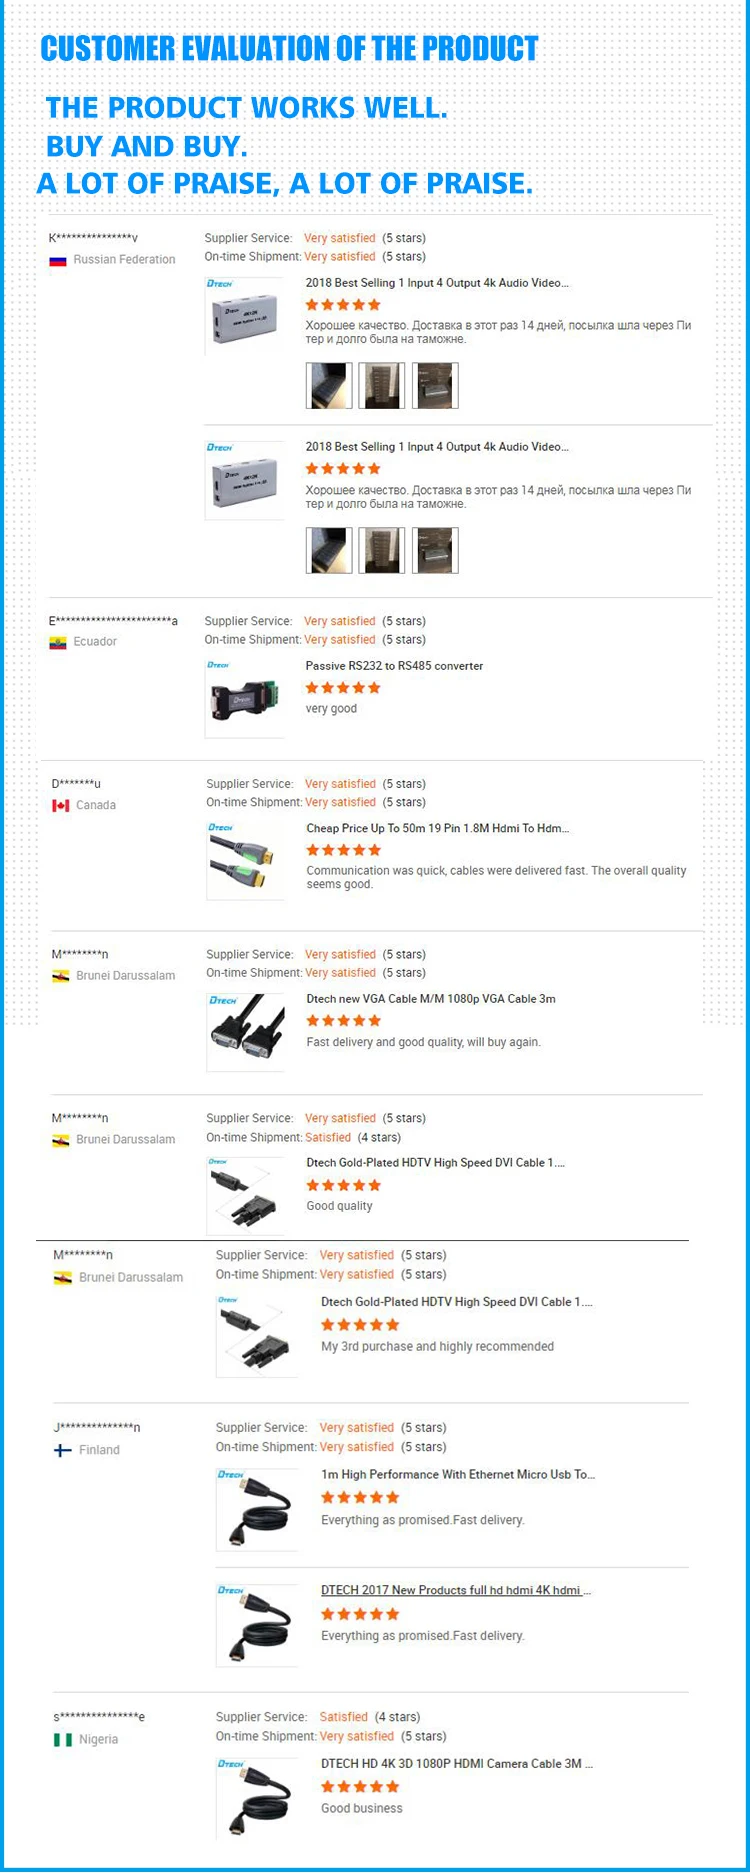
Task: Open the 4K splitter product image in the second Russian review
Action: pos(245,480)
